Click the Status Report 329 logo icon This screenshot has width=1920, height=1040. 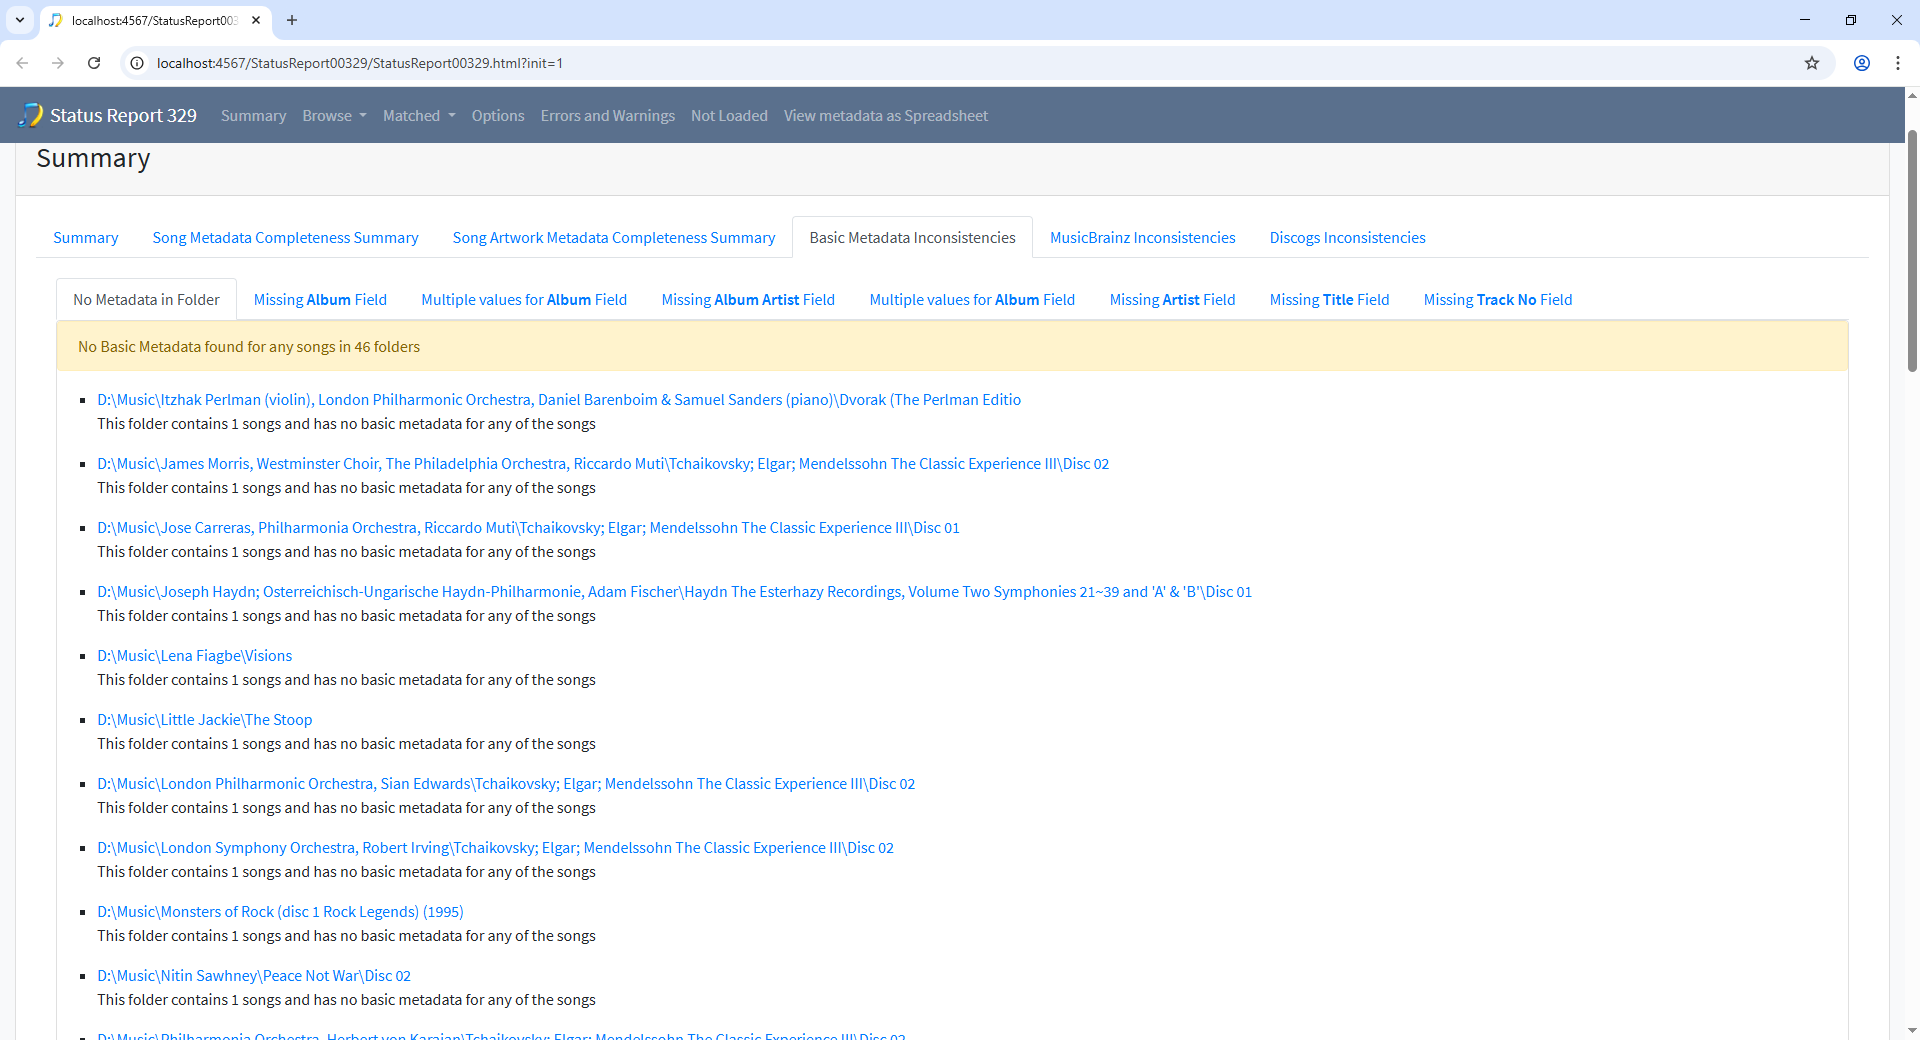(31, 115)
